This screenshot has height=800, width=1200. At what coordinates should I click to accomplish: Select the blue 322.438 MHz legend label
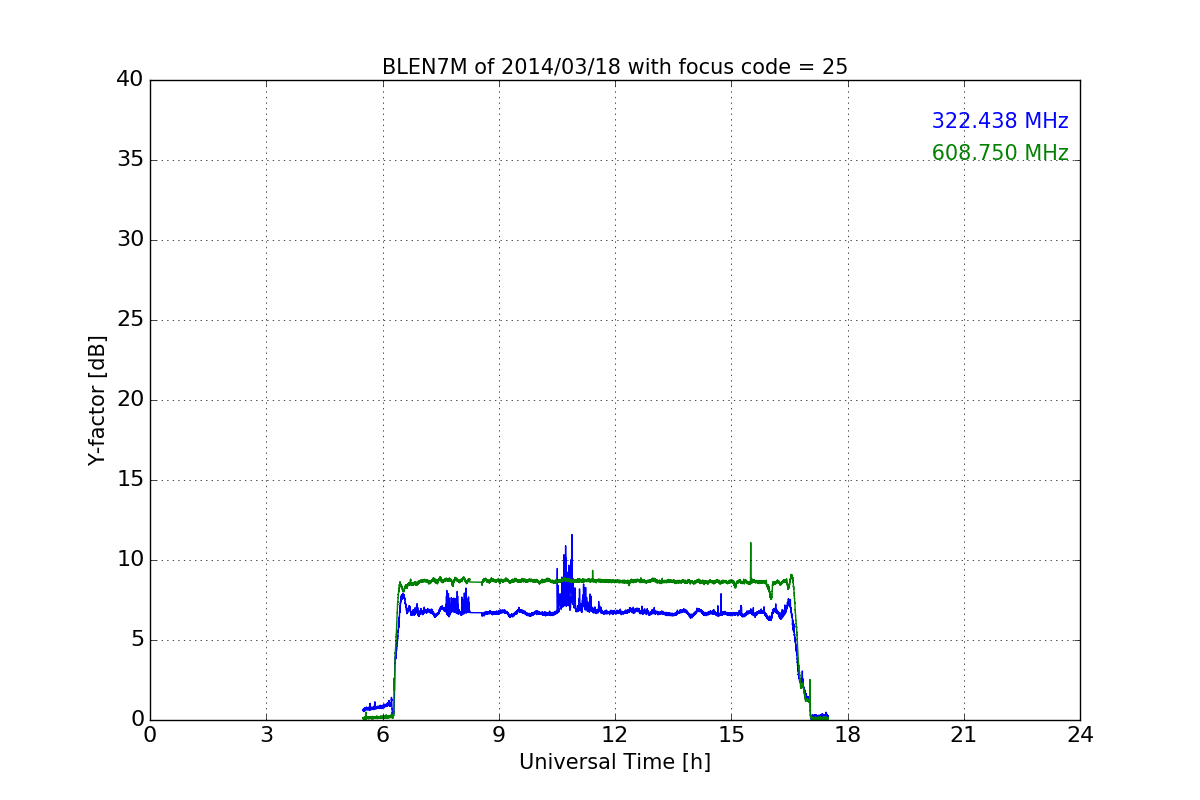(x=1000, y=121)
